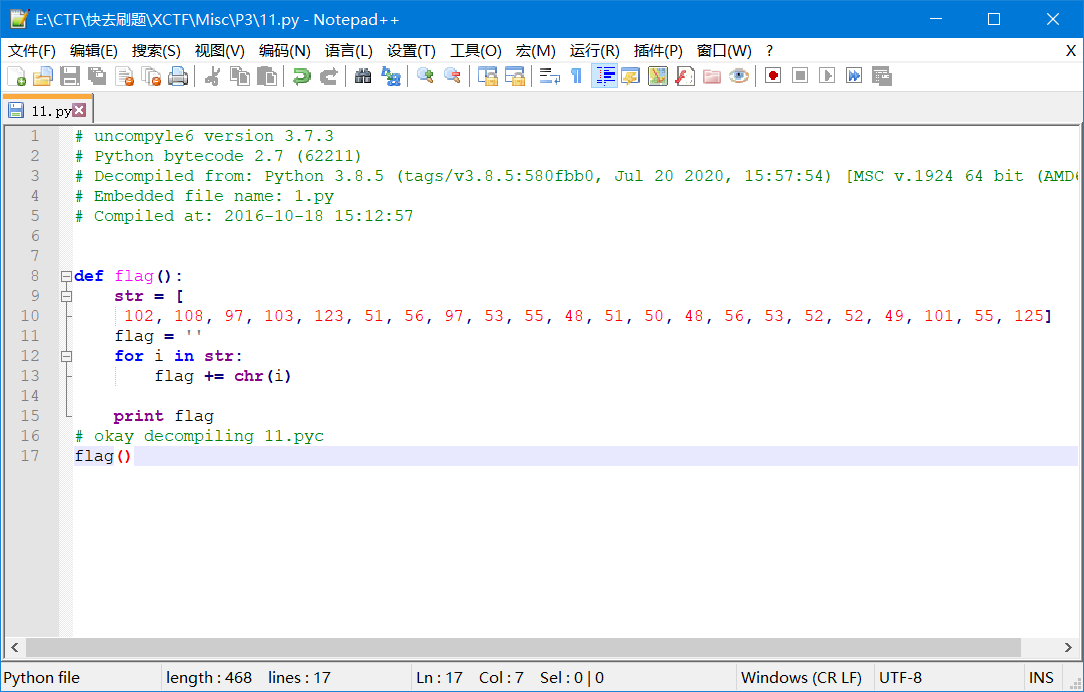Open Folder as Workspace panel
The width and height of the screenshot is (1084, 692).
point(712,76)
